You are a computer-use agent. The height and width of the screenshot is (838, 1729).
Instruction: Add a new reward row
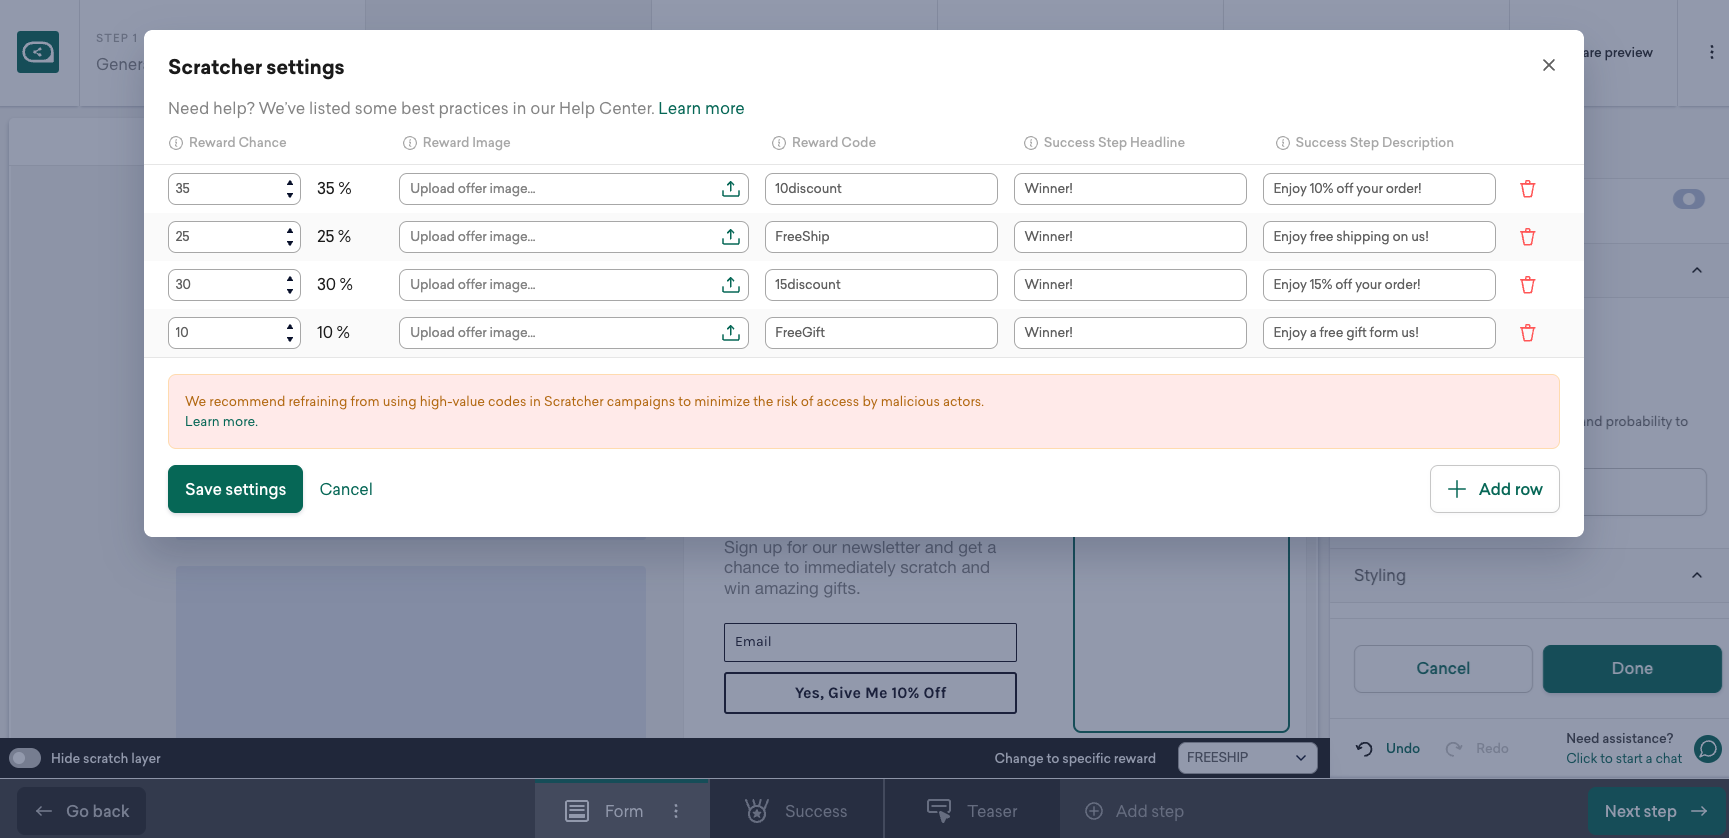(1494, 489)
